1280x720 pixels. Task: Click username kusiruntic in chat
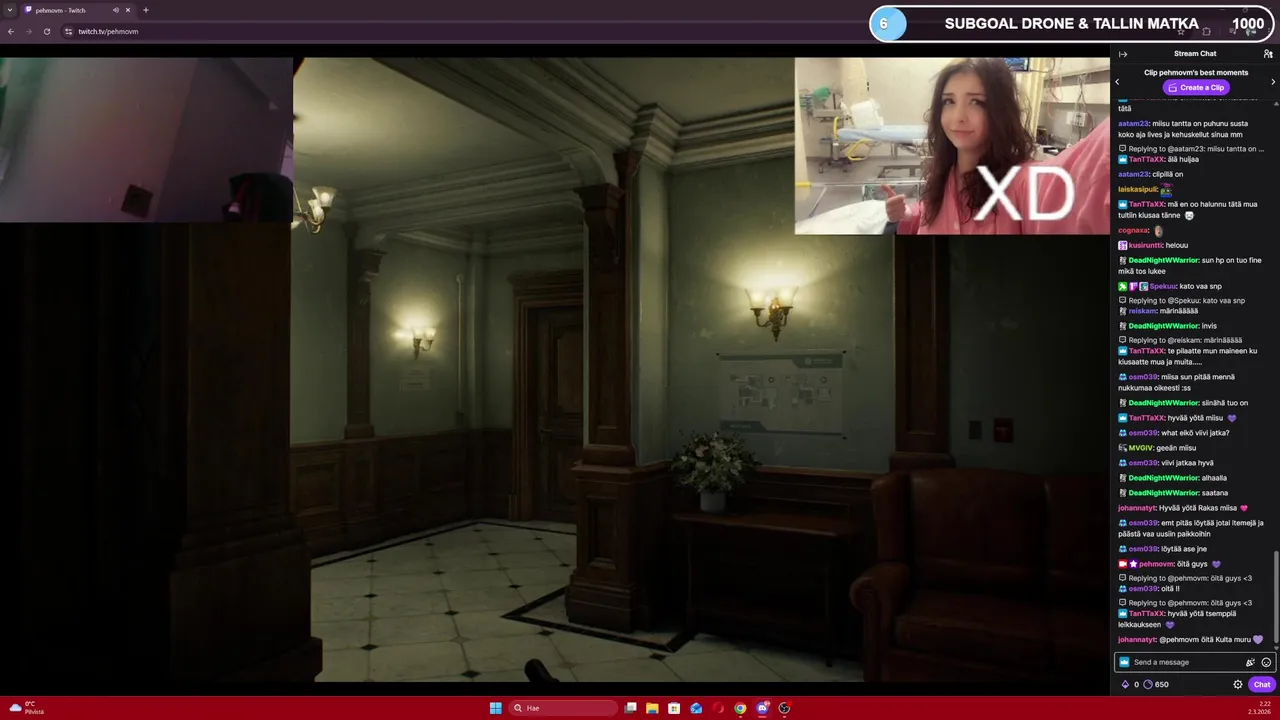1145,245
